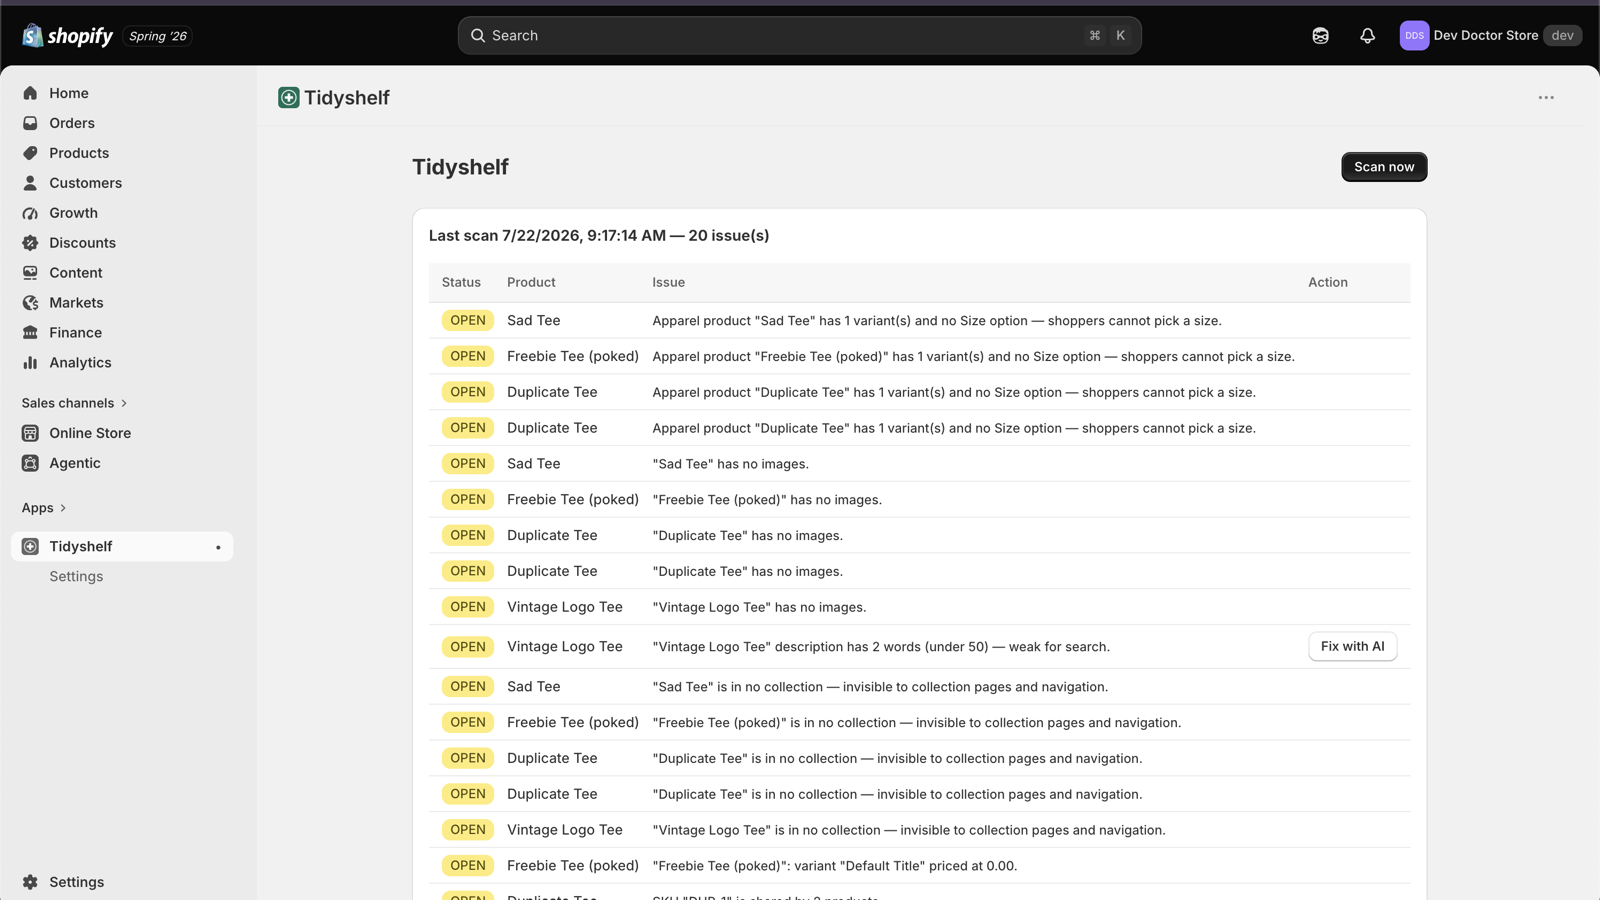
Task: Click the Sad Tee no images issue text
Action: (x=731, y=464)
